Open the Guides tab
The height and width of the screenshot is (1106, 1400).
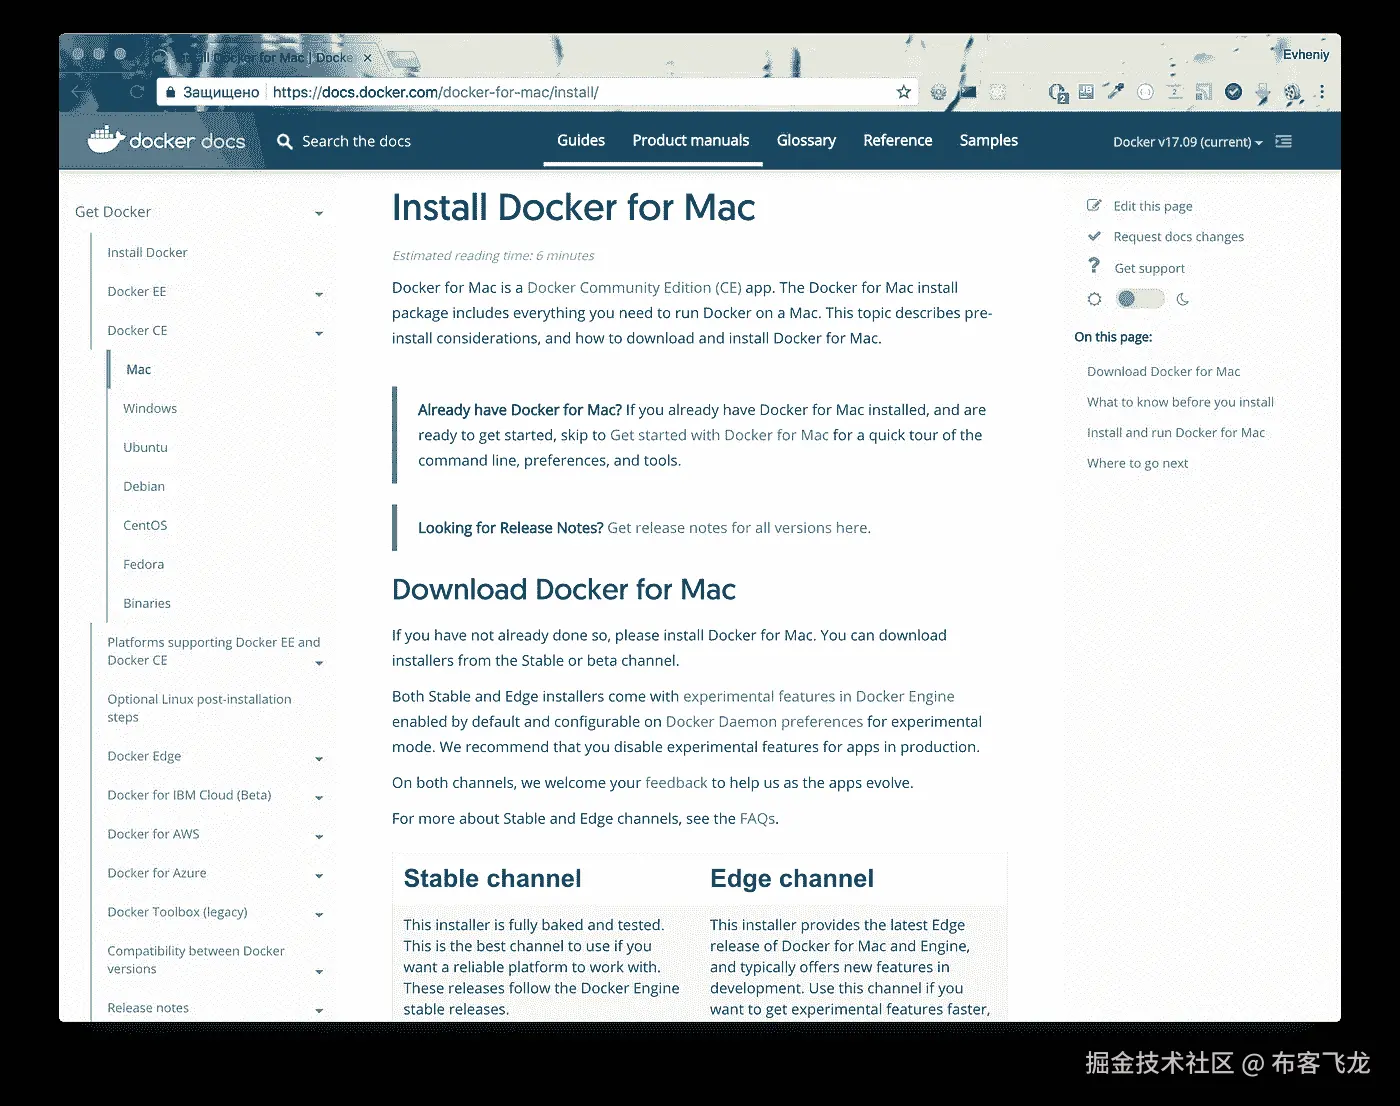(x=581, y=141)
